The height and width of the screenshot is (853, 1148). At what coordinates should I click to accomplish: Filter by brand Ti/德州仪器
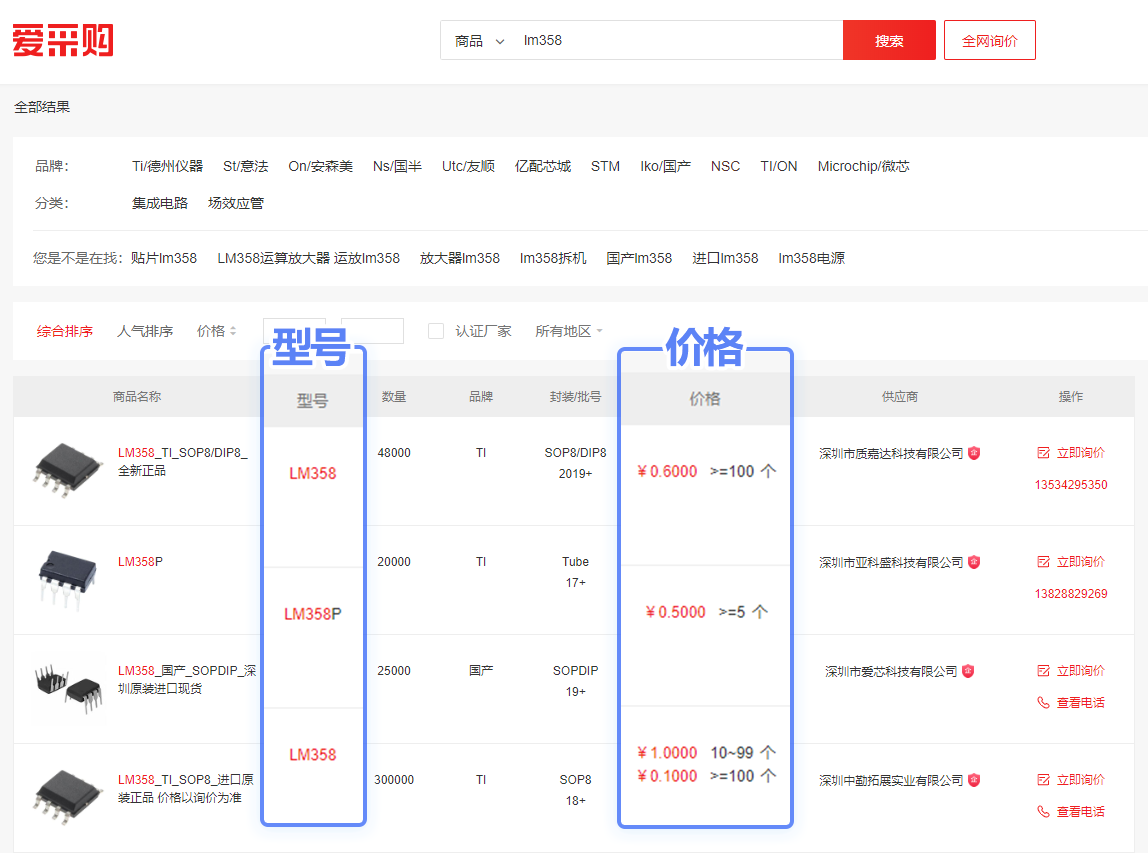(x=167, y=166)
